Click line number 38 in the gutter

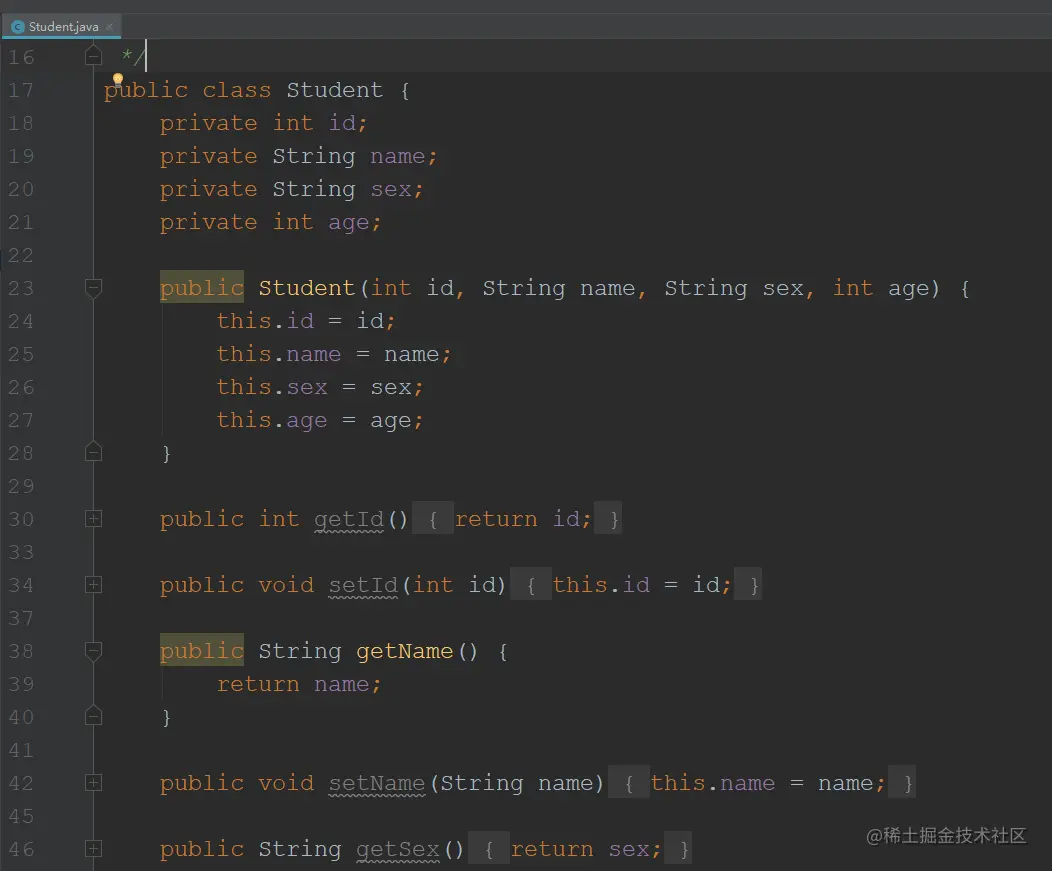coord(21,651)
